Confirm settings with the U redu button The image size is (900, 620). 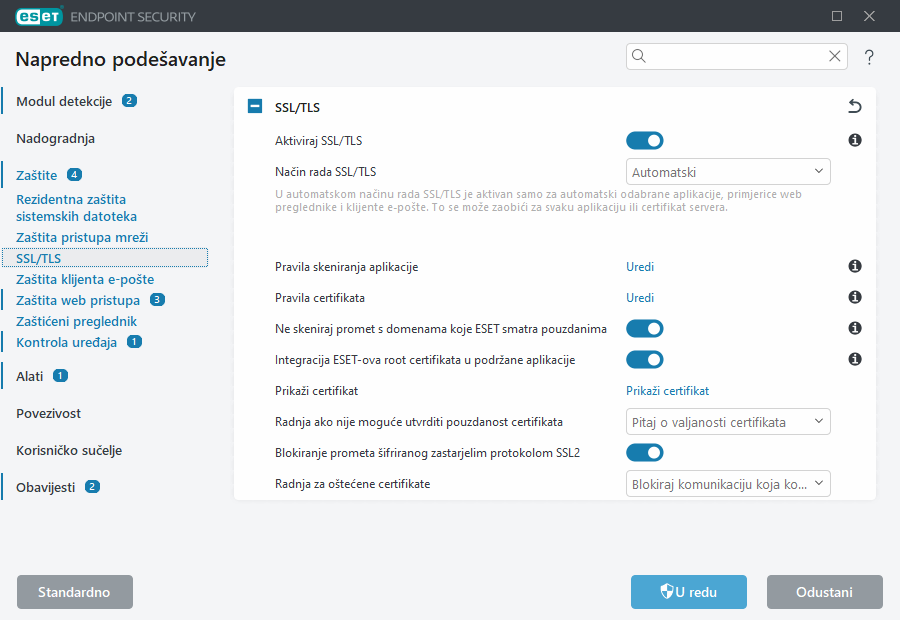pyautogui.click(x=688, y=591)
